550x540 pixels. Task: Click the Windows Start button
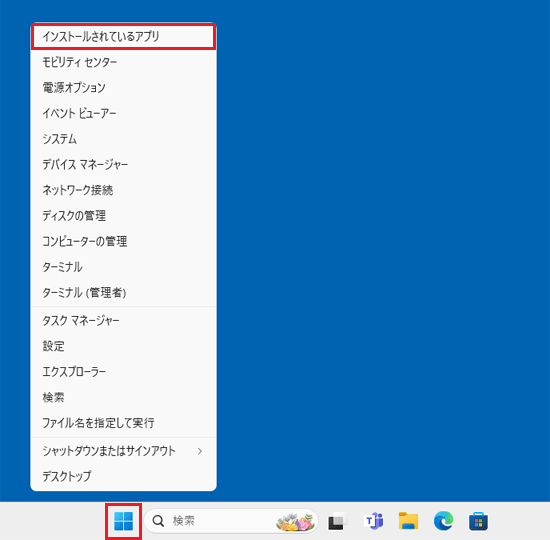click(x=123, y=521)
